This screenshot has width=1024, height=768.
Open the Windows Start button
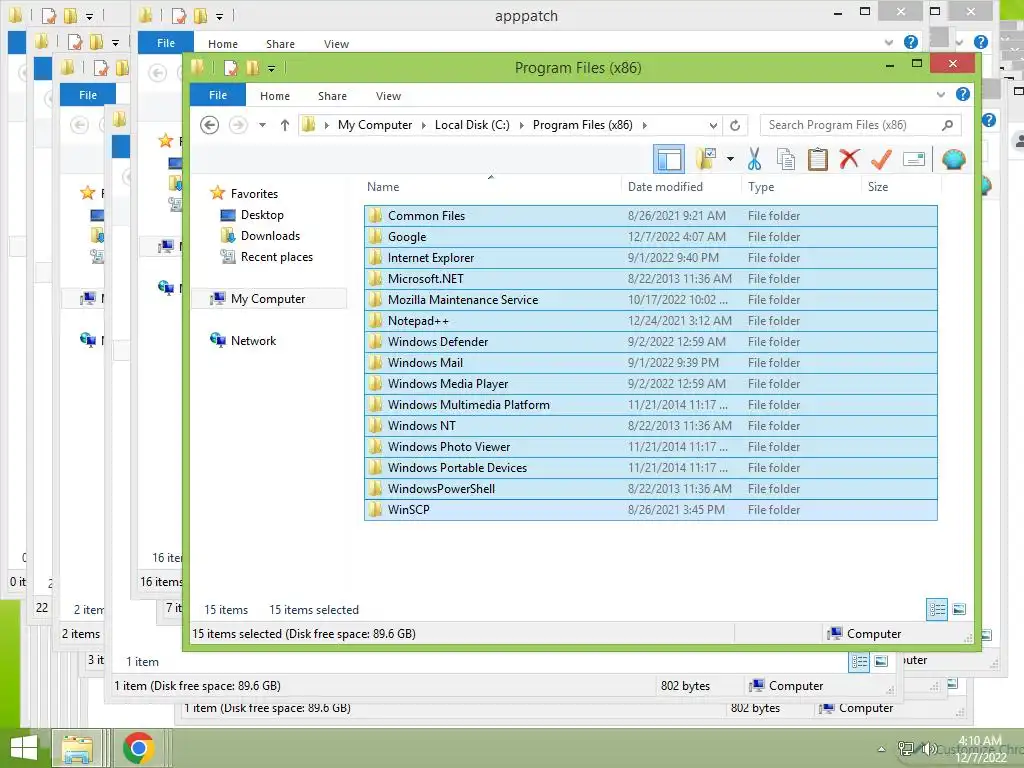tap(24, 748)
